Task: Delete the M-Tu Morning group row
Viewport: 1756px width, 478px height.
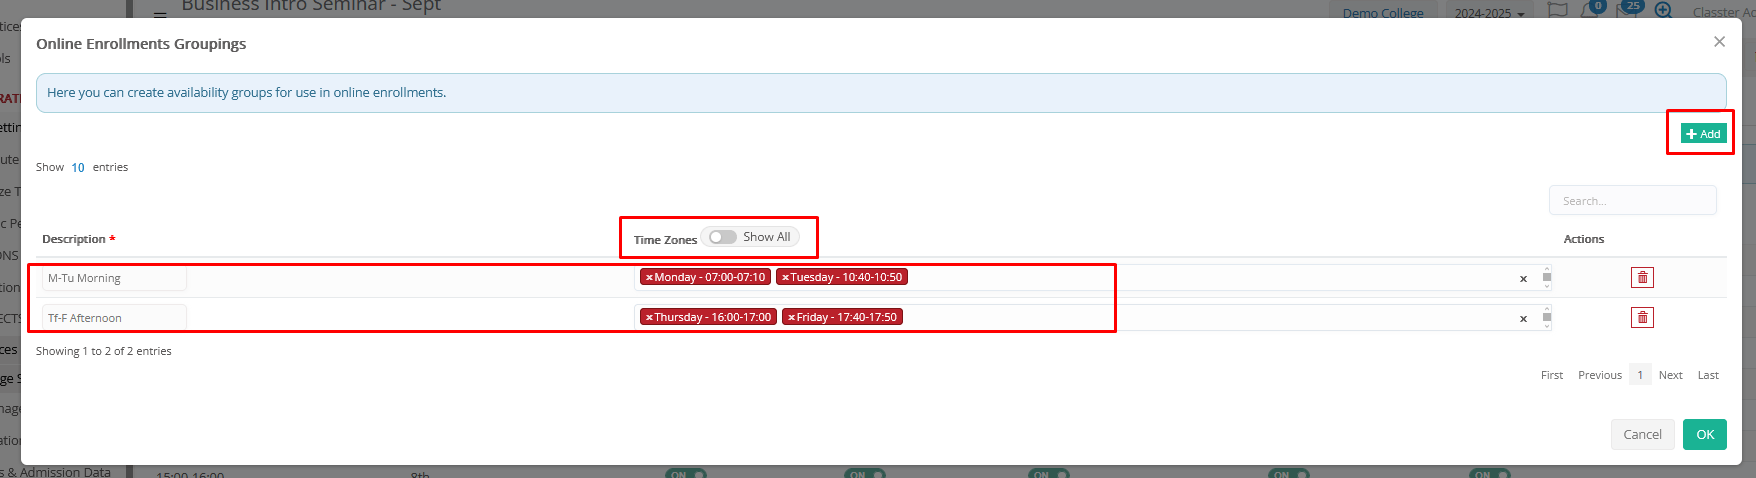Action: tap(1642, 278)
